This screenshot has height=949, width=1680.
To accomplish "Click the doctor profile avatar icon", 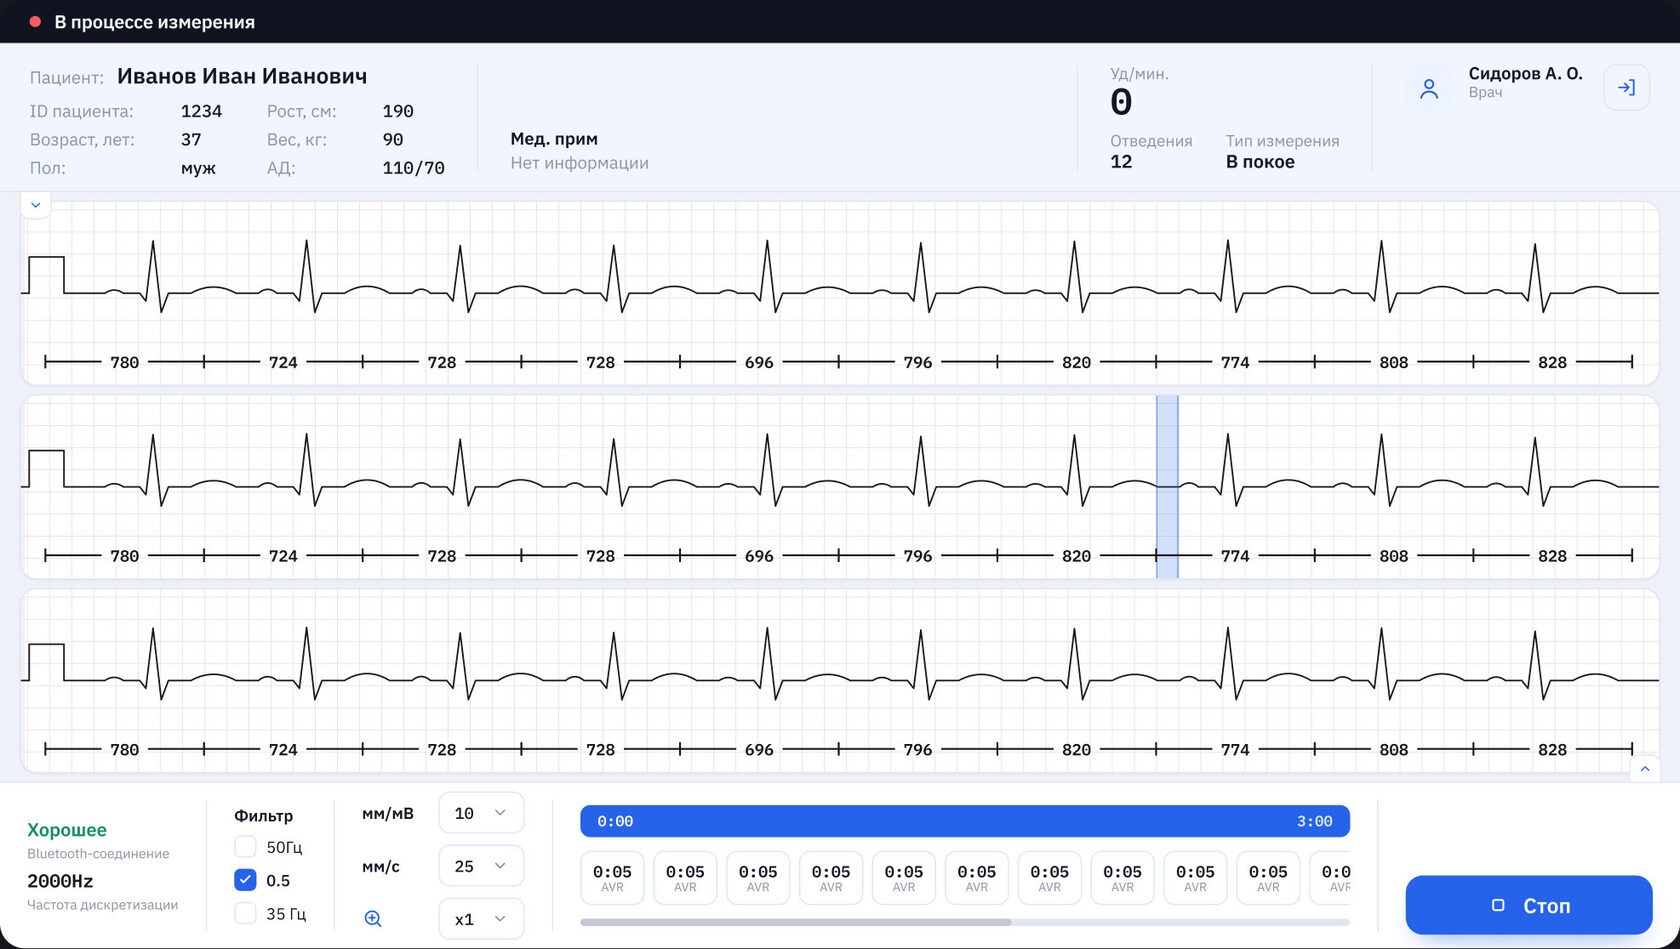I will click(1429, 89).
